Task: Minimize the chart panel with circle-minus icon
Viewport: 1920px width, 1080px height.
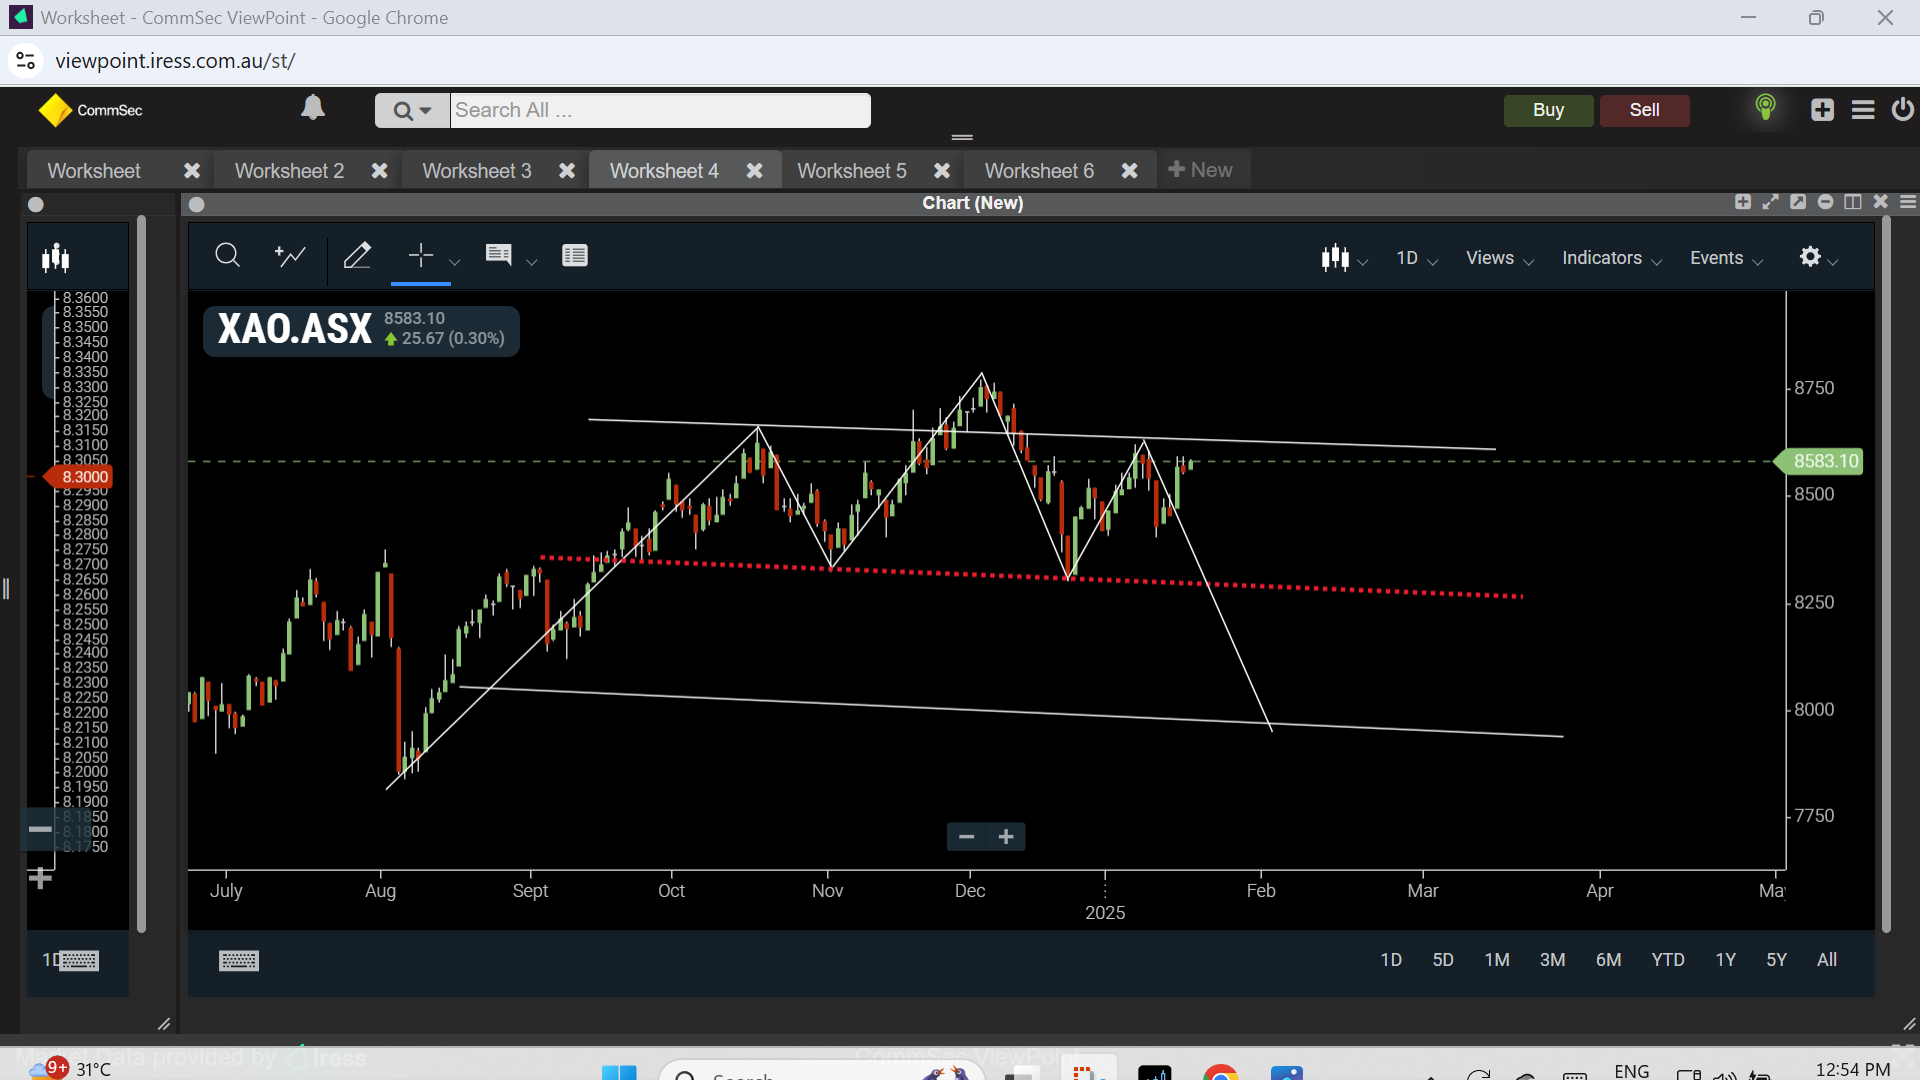Action: [x=1825, y=202]
